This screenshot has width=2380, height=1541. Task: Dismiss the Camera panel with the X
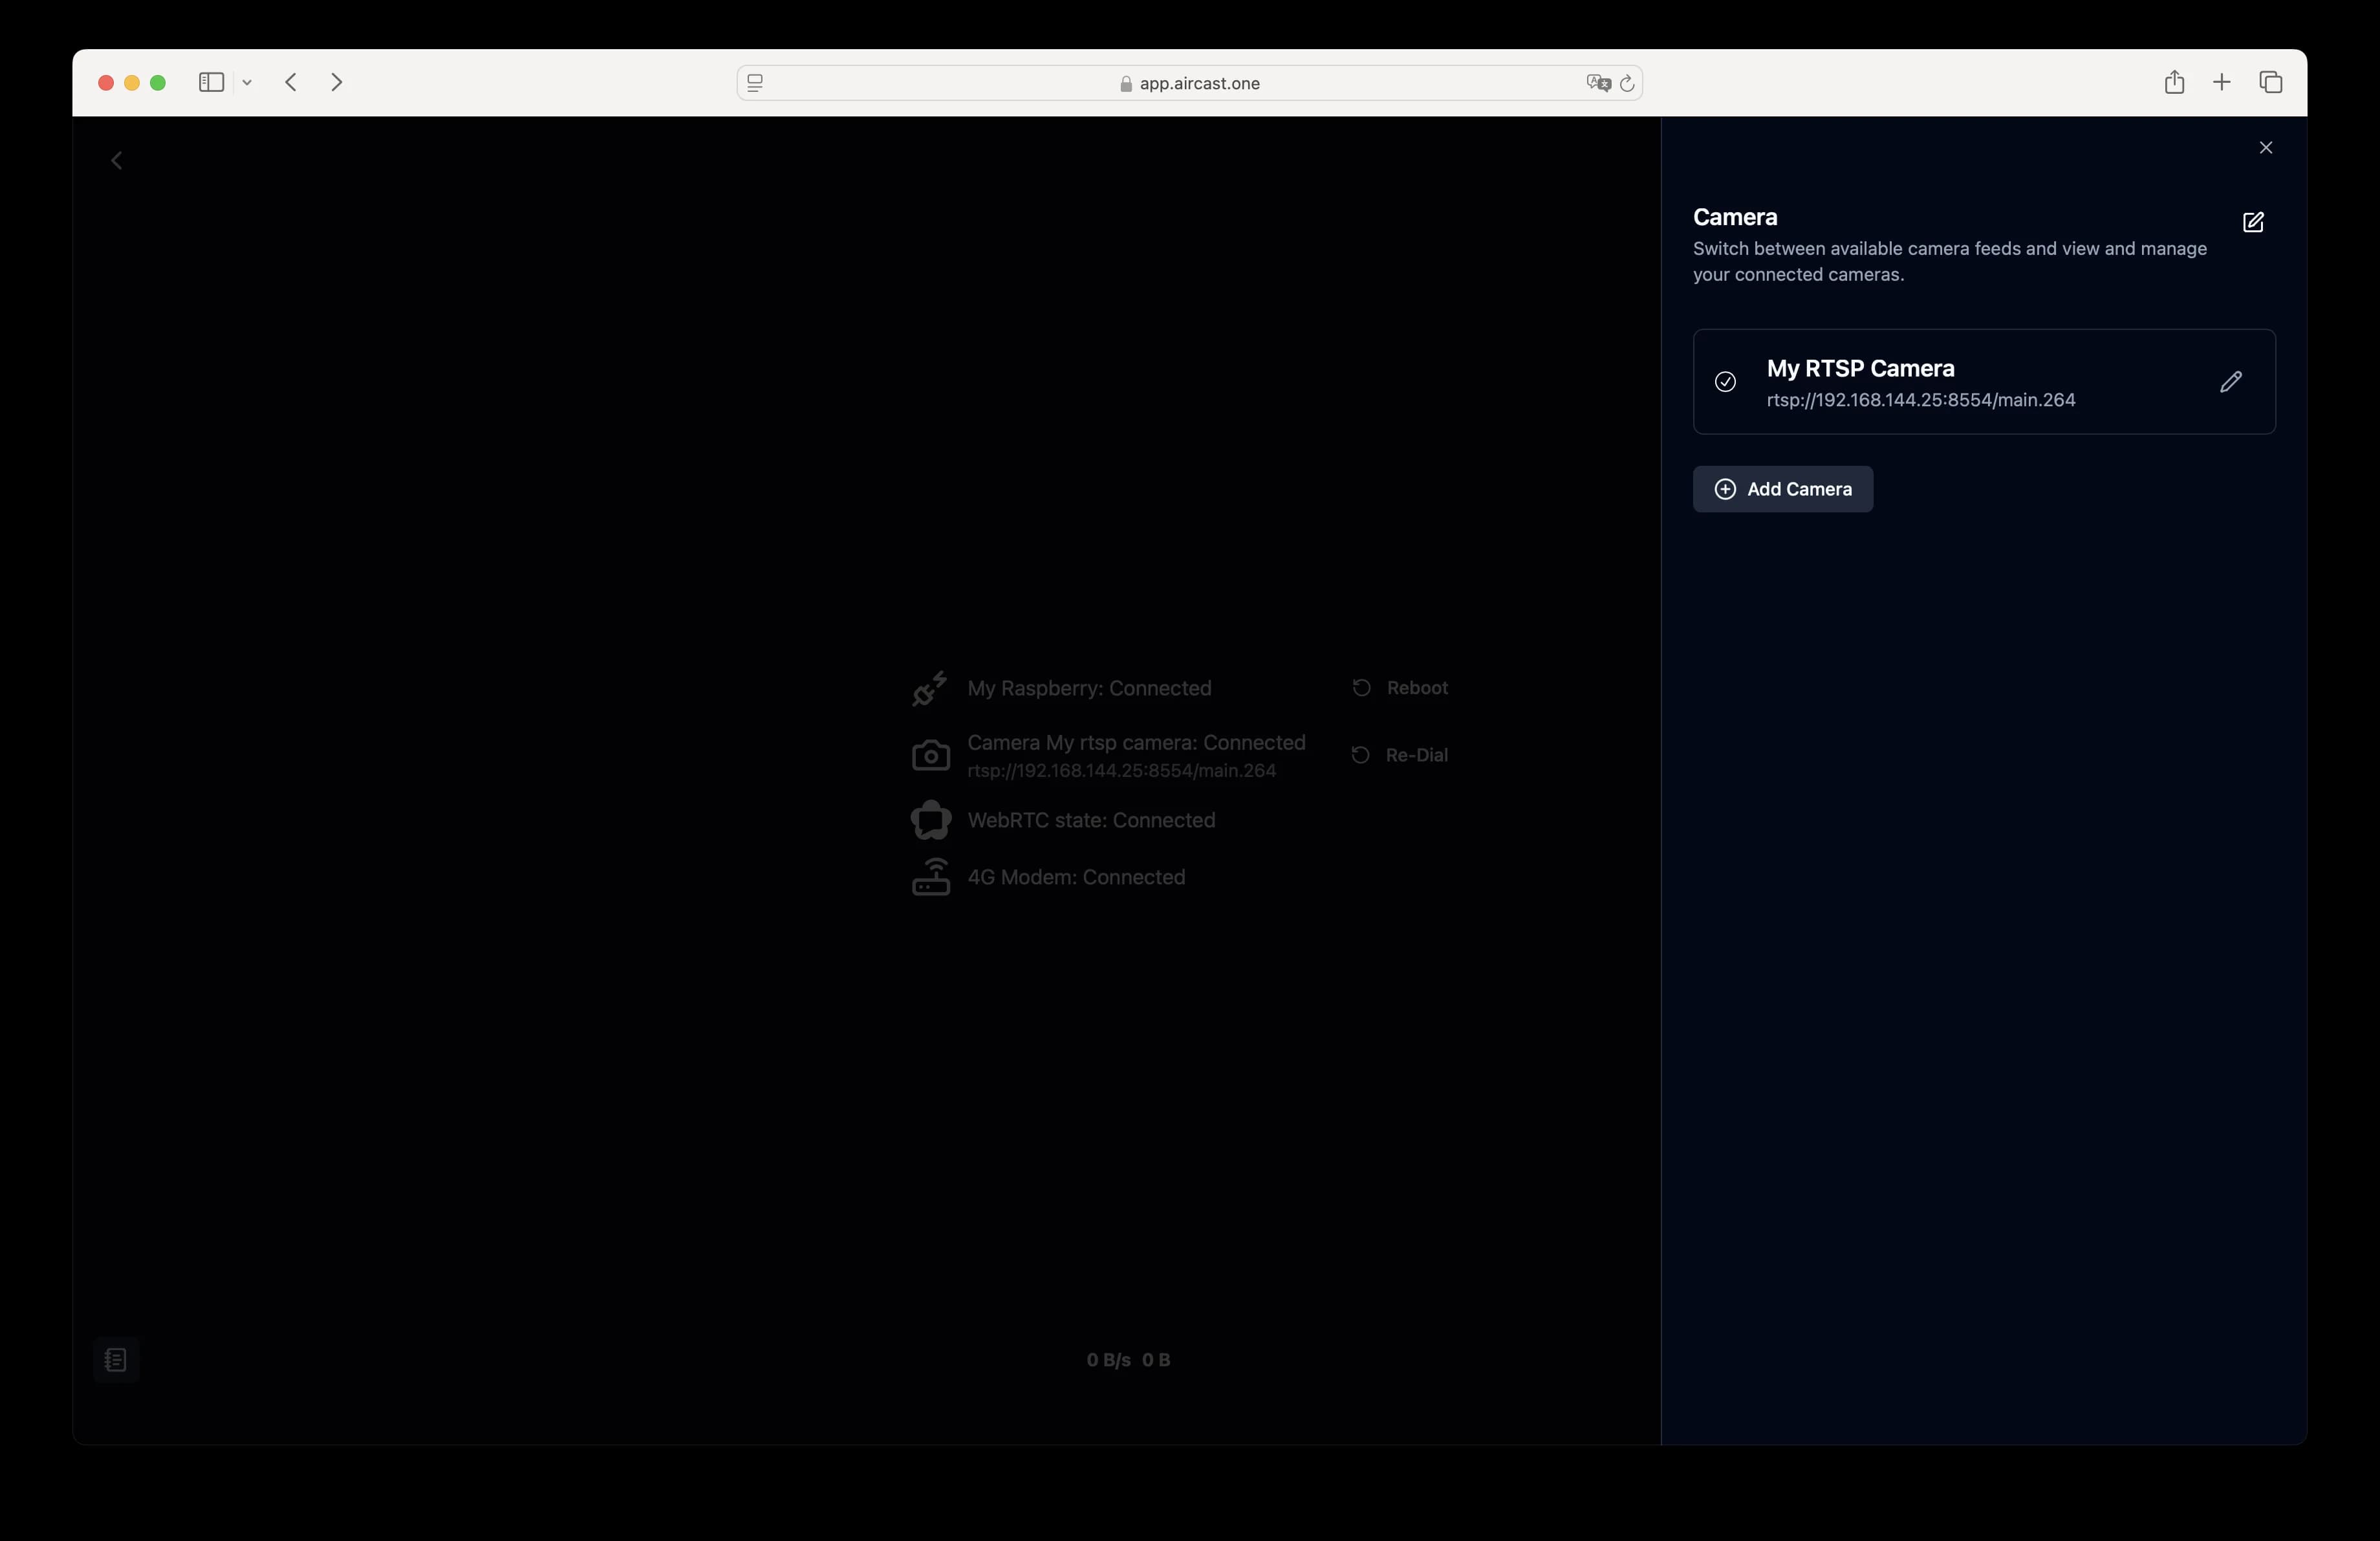2266,147
